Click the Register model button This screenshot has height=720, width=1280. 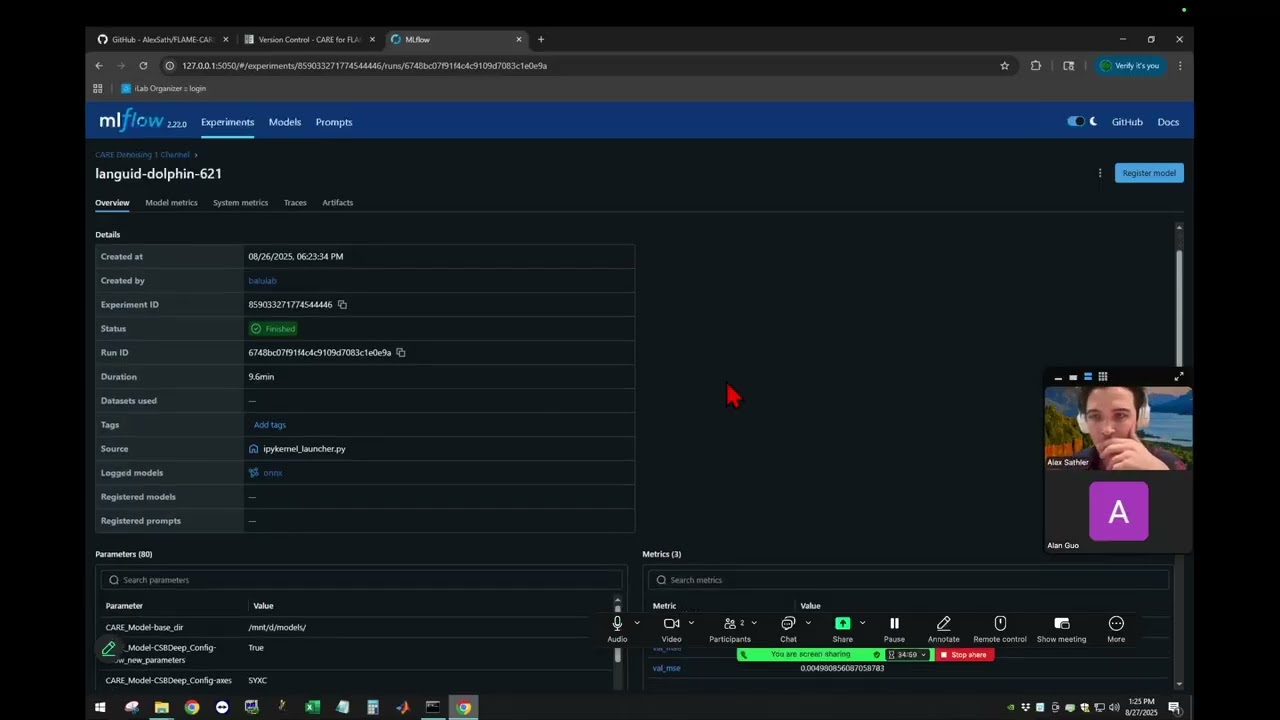(x=1149, y=173)
